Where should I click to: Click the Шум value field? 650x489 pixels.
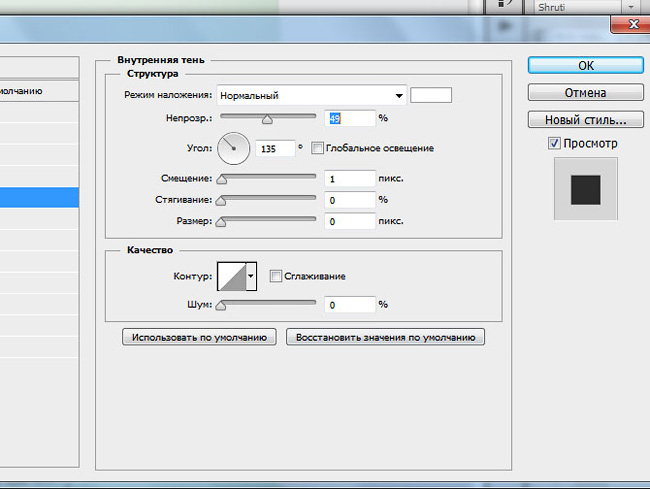click(x=350, y=305)
